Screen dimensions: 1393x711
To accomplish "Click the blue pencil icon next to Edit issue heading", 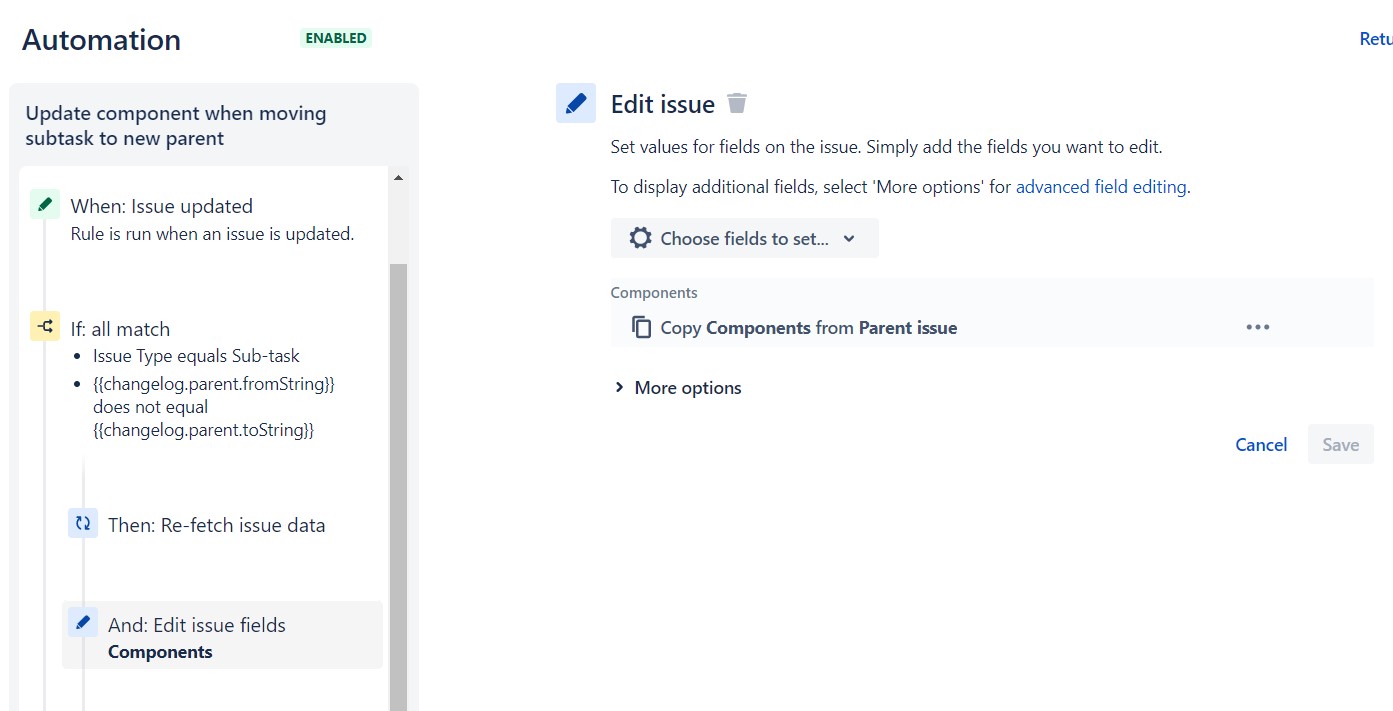I will [575, 103].
